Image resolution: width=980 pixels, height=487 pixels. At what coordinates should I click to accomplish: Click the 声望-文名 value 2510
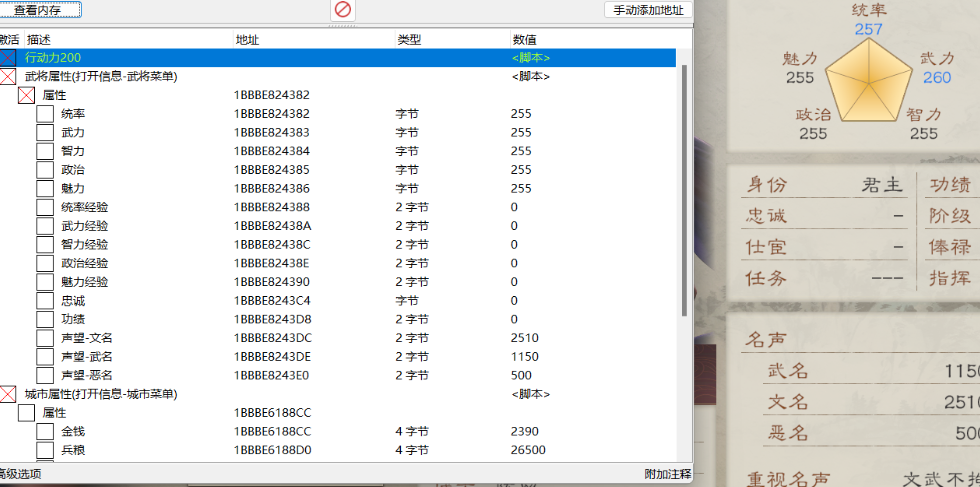pyautogui.click(x=524, y=338)
